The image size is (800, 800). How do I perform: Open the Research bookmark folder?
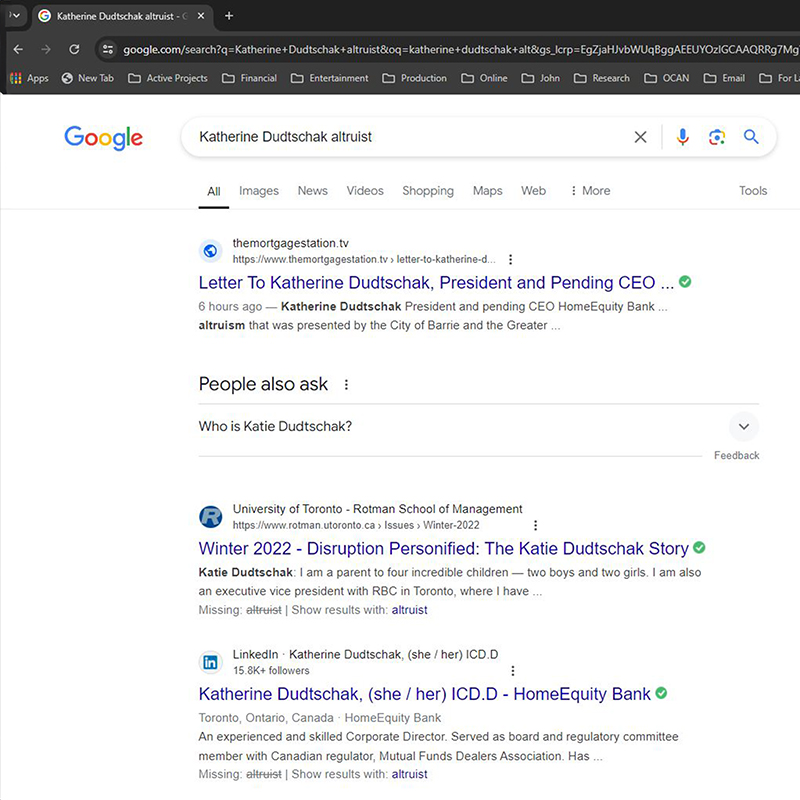602,78
